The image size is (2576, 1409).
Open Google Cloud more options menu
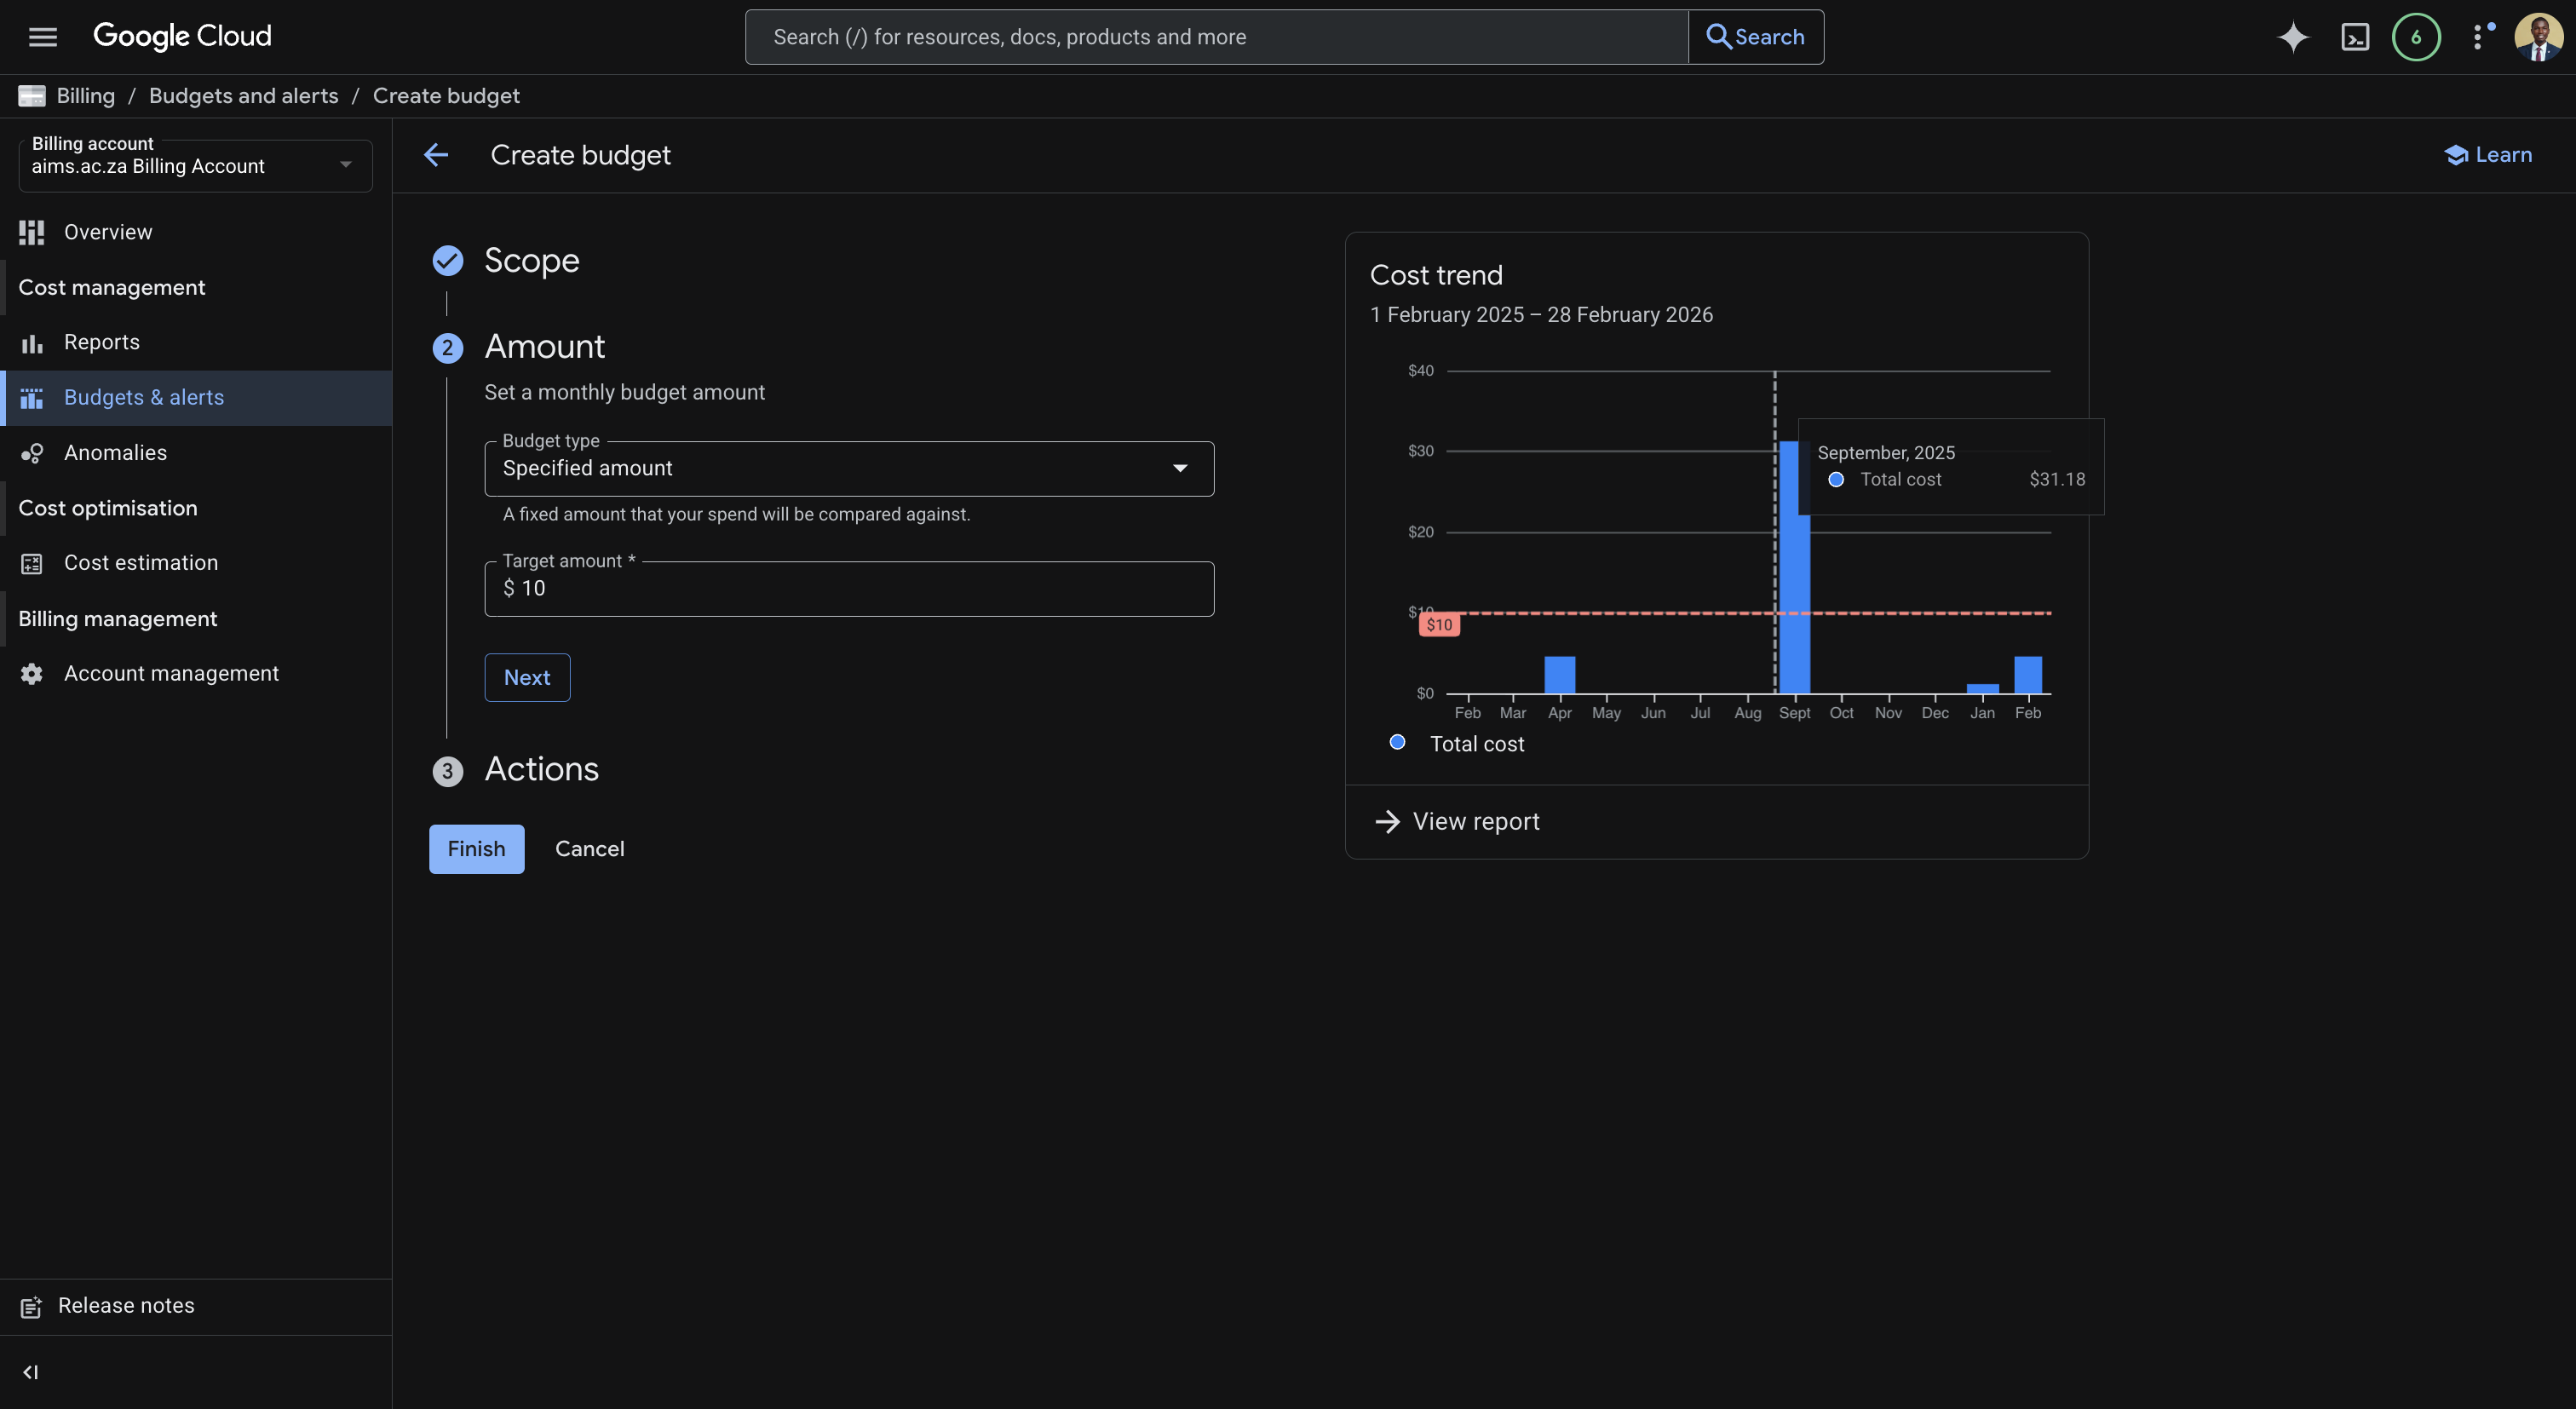[x=2479, y=37]
